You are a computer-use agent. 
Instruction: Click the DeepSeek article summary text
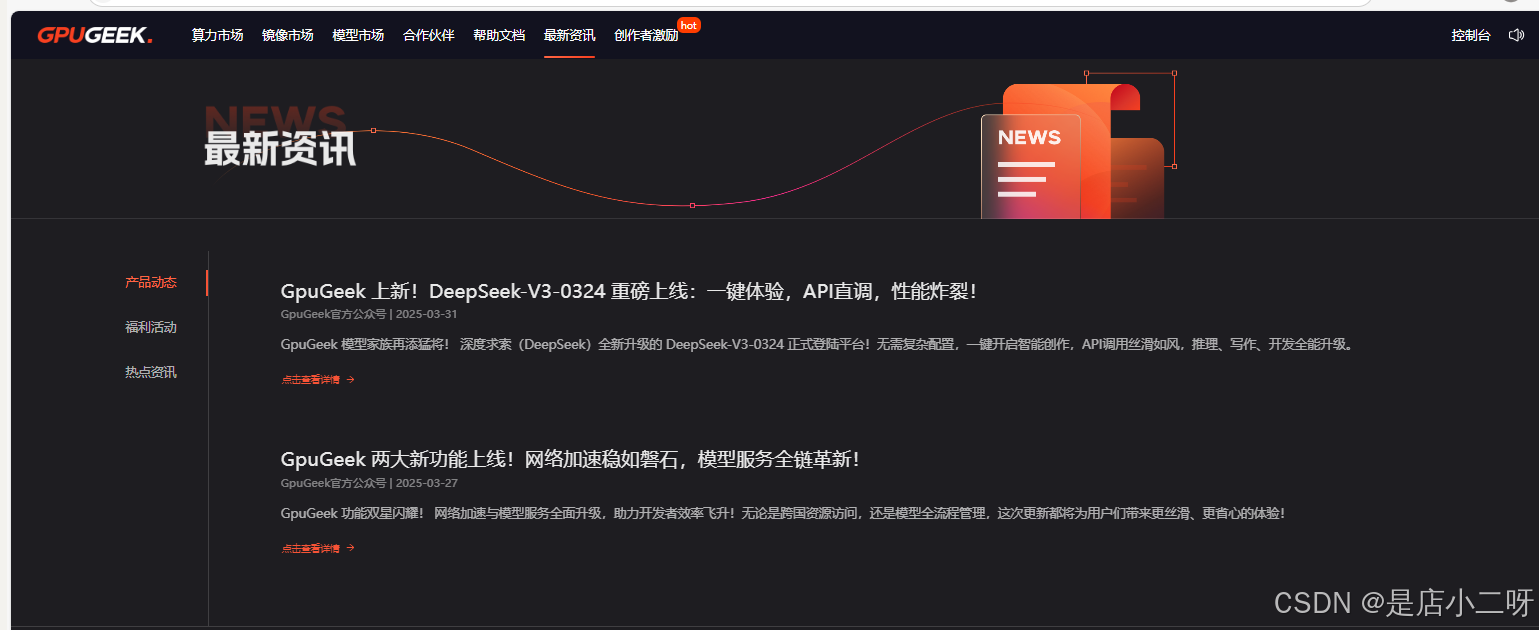click(817, 344)
